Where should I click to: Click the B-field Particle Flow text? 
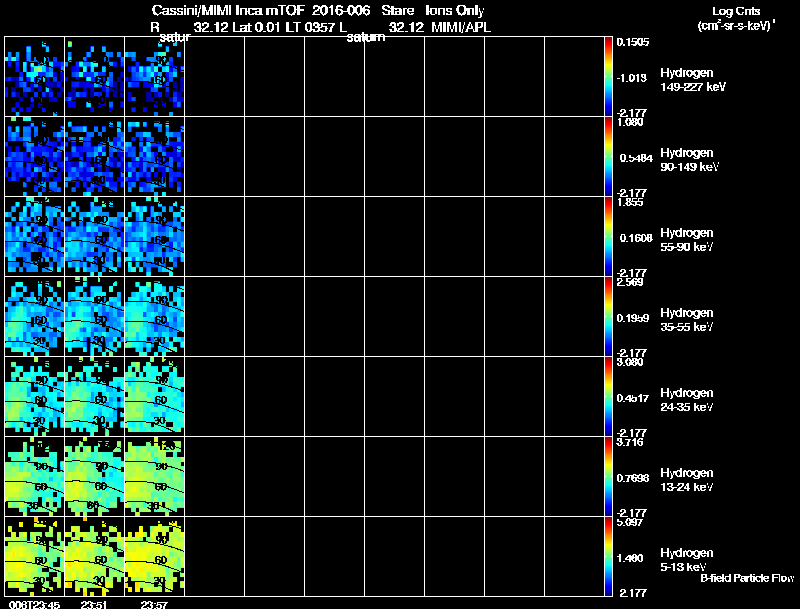[x=747, y=578]
